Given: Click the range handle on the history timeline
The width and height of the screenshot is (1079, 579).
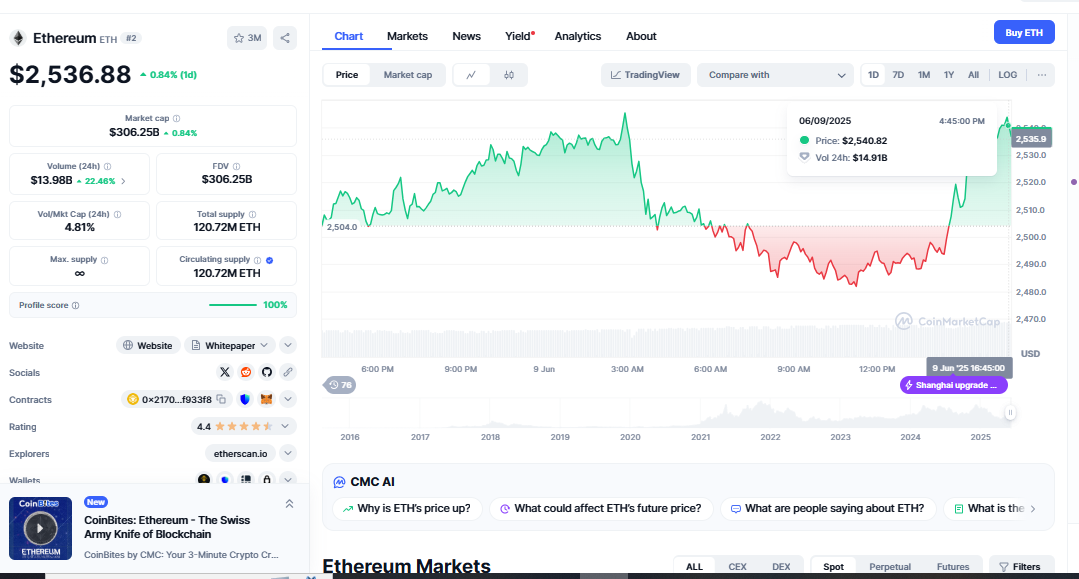Looking at the screenshot, I should [x=1010, y=412].
